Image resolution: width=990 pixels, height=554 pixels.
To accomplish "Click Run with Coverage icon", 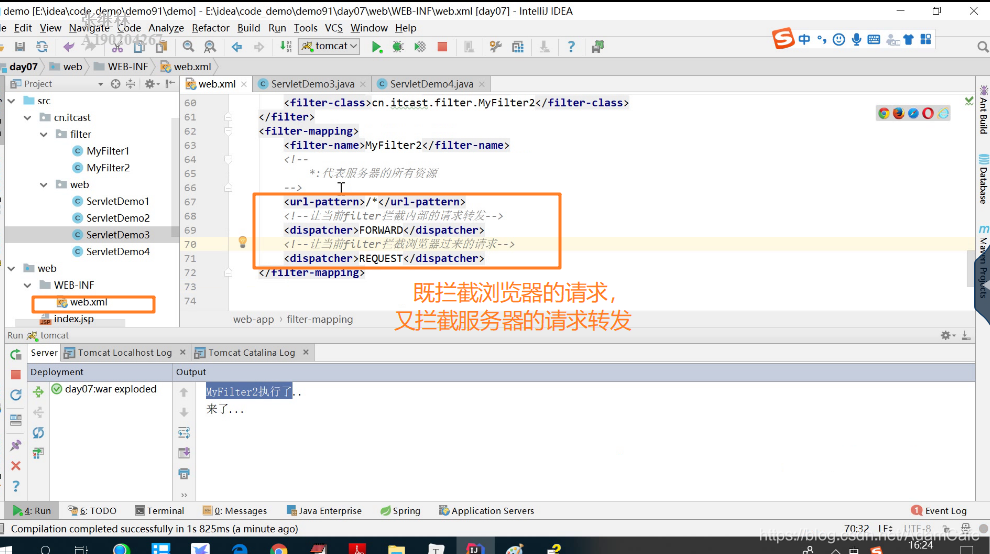I will coord(420,47).
